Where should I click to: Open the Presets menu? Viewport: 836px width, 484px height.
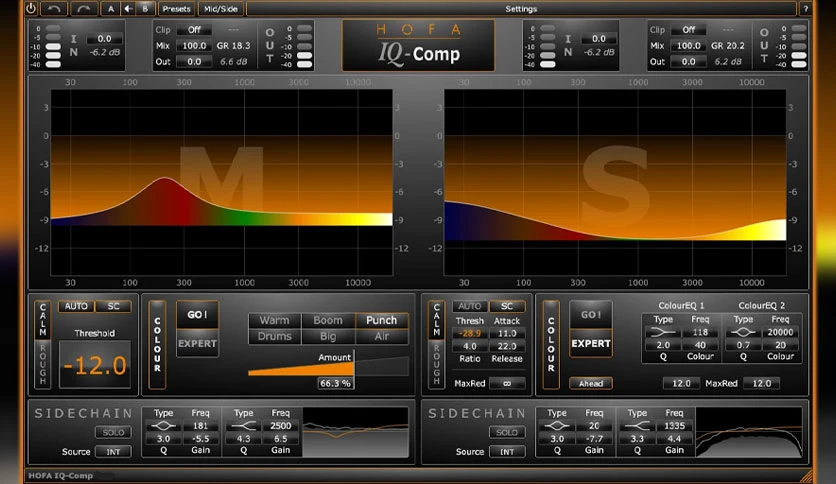[x=176, y=9]
